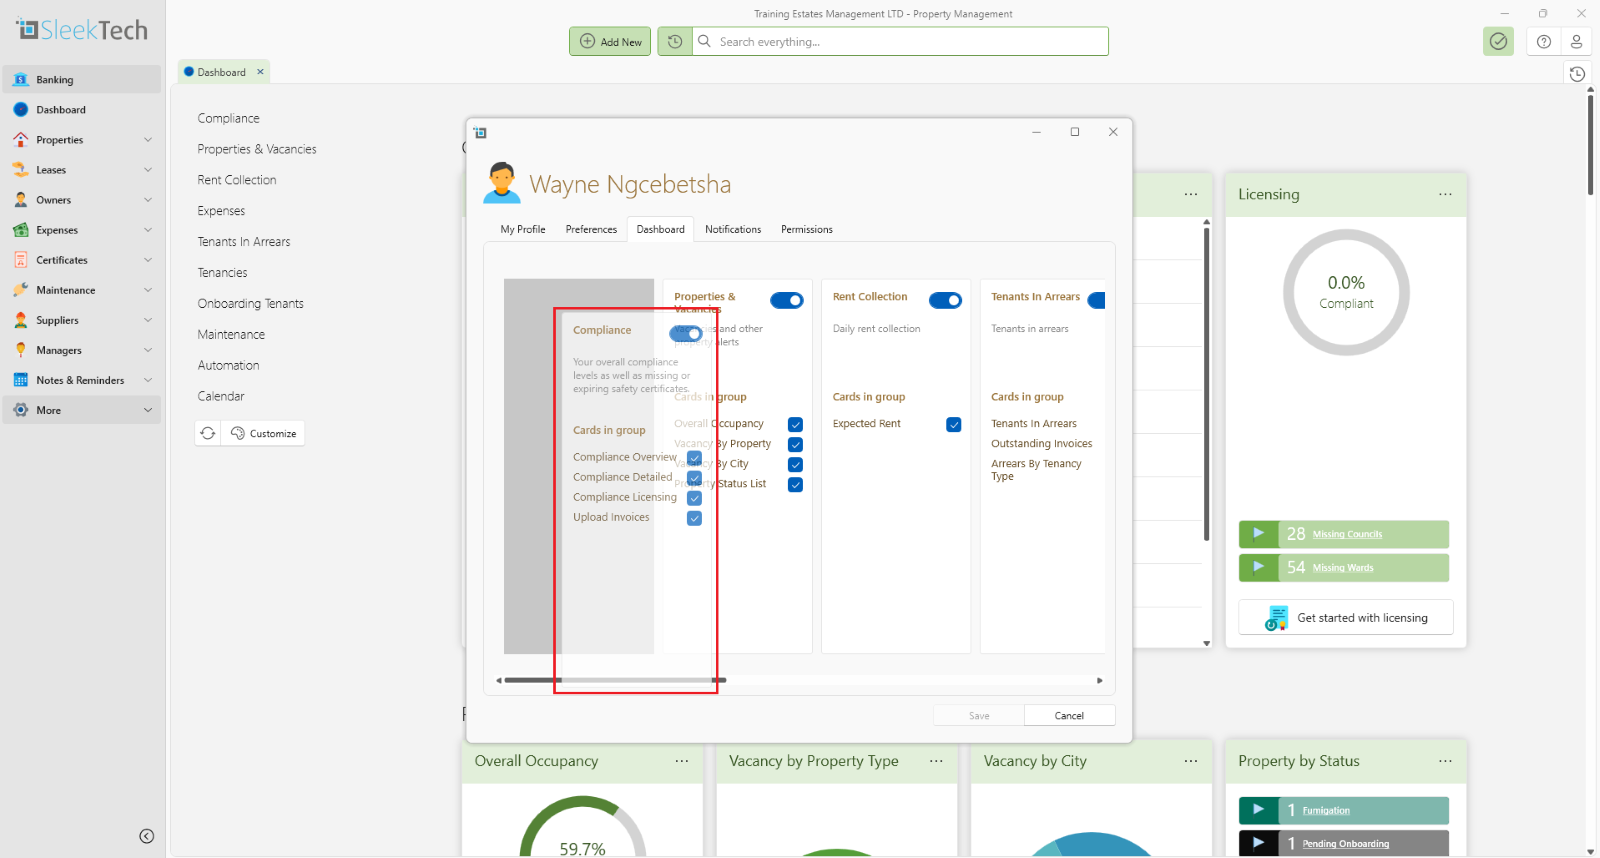The image size is (1600, 858).
Task: Open the Pending Onboarding link
Action: [x=1346, y=844]
